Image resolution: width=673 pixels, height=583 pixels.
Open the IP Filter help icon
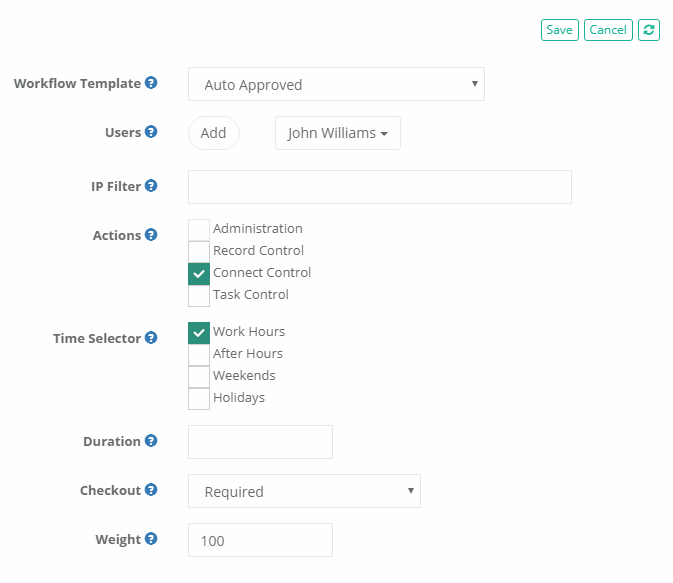[151, 186]
